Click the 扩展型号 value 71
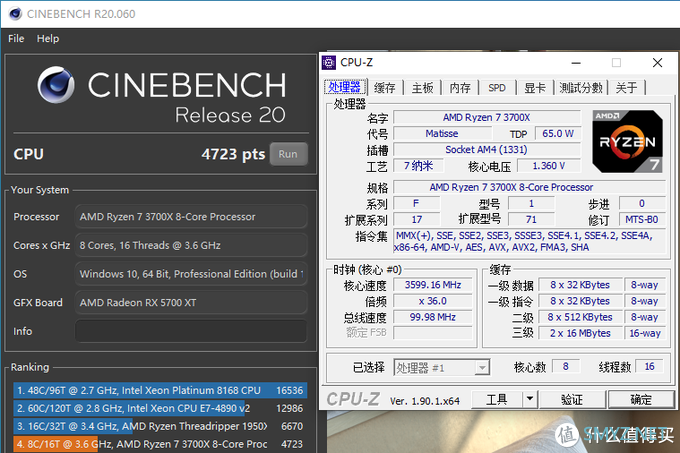 click(531, 219)
